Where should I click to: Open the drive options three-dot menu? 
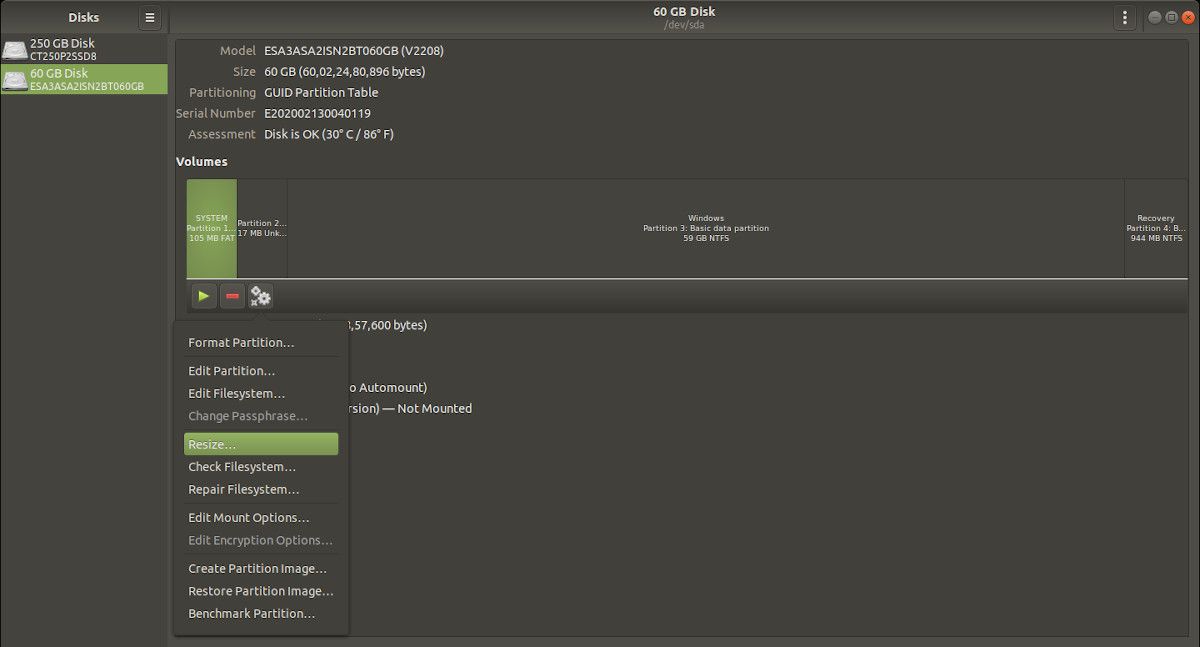[x=1124, y=17]
